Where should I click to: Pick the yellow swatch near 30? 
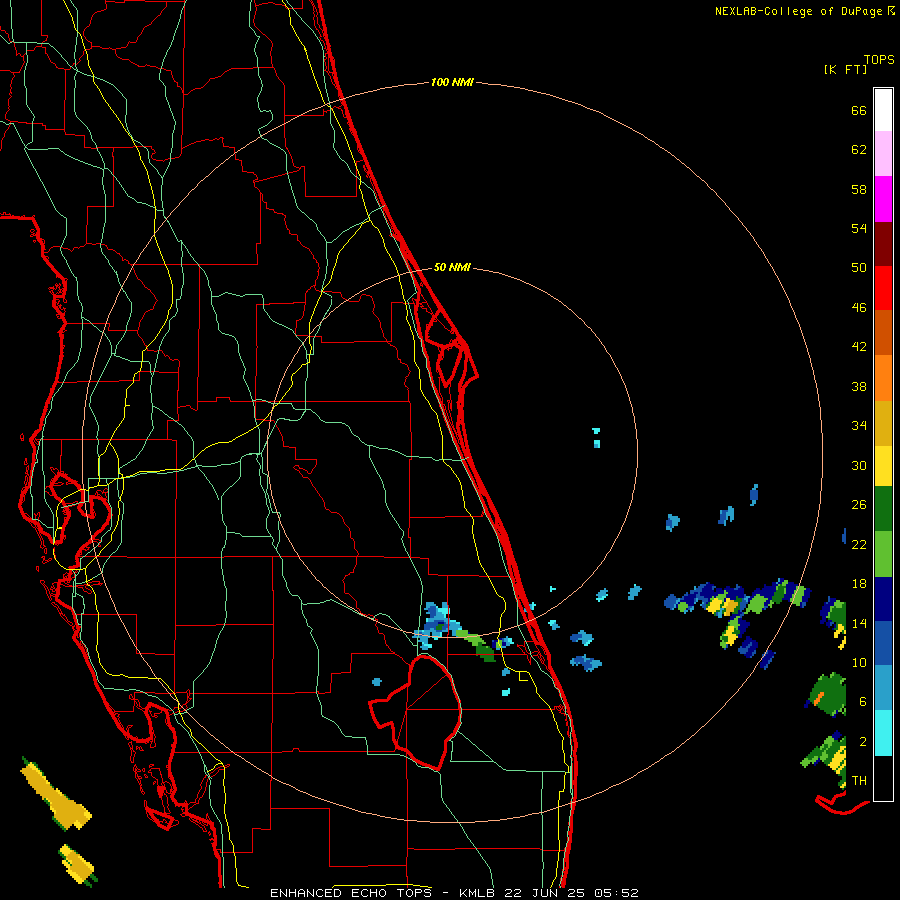tap(883, 466)
